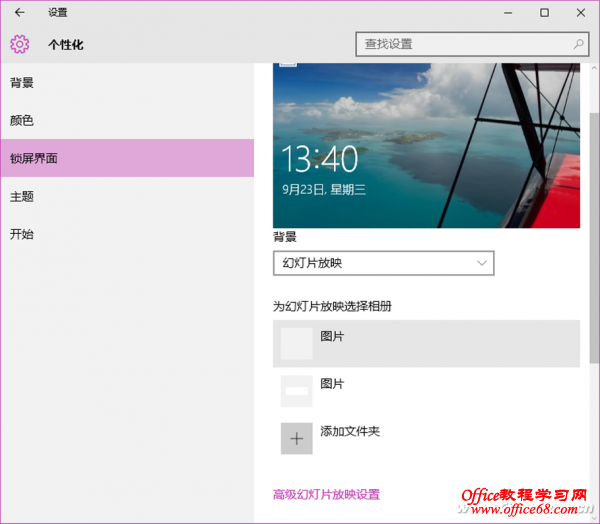Maximize the 设置 window
The width and height of the screenshot is (600, 524).
(x=544, y=13)
